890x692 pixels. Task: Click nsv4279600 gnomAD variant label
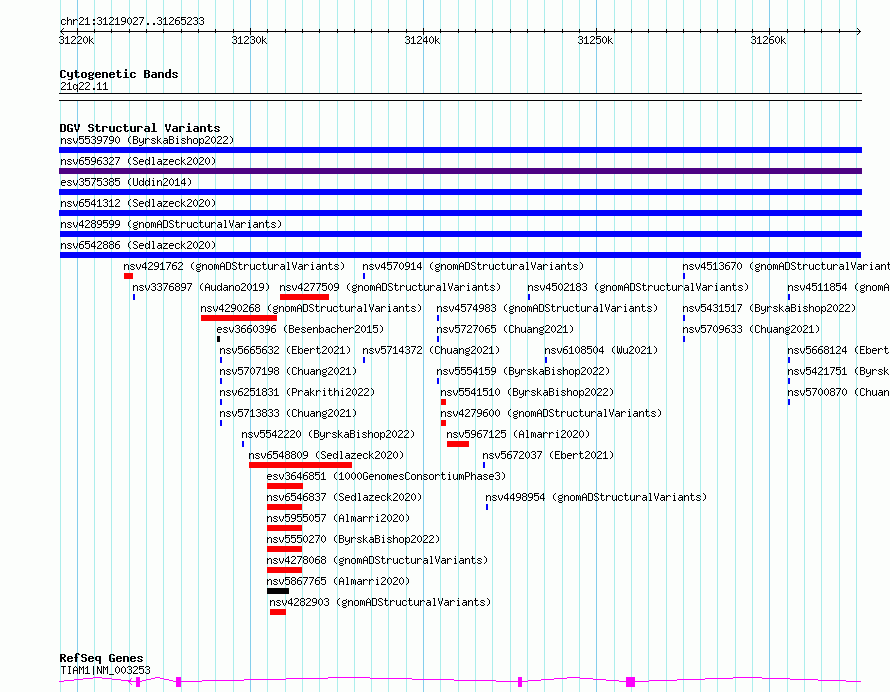click(551, 413)
